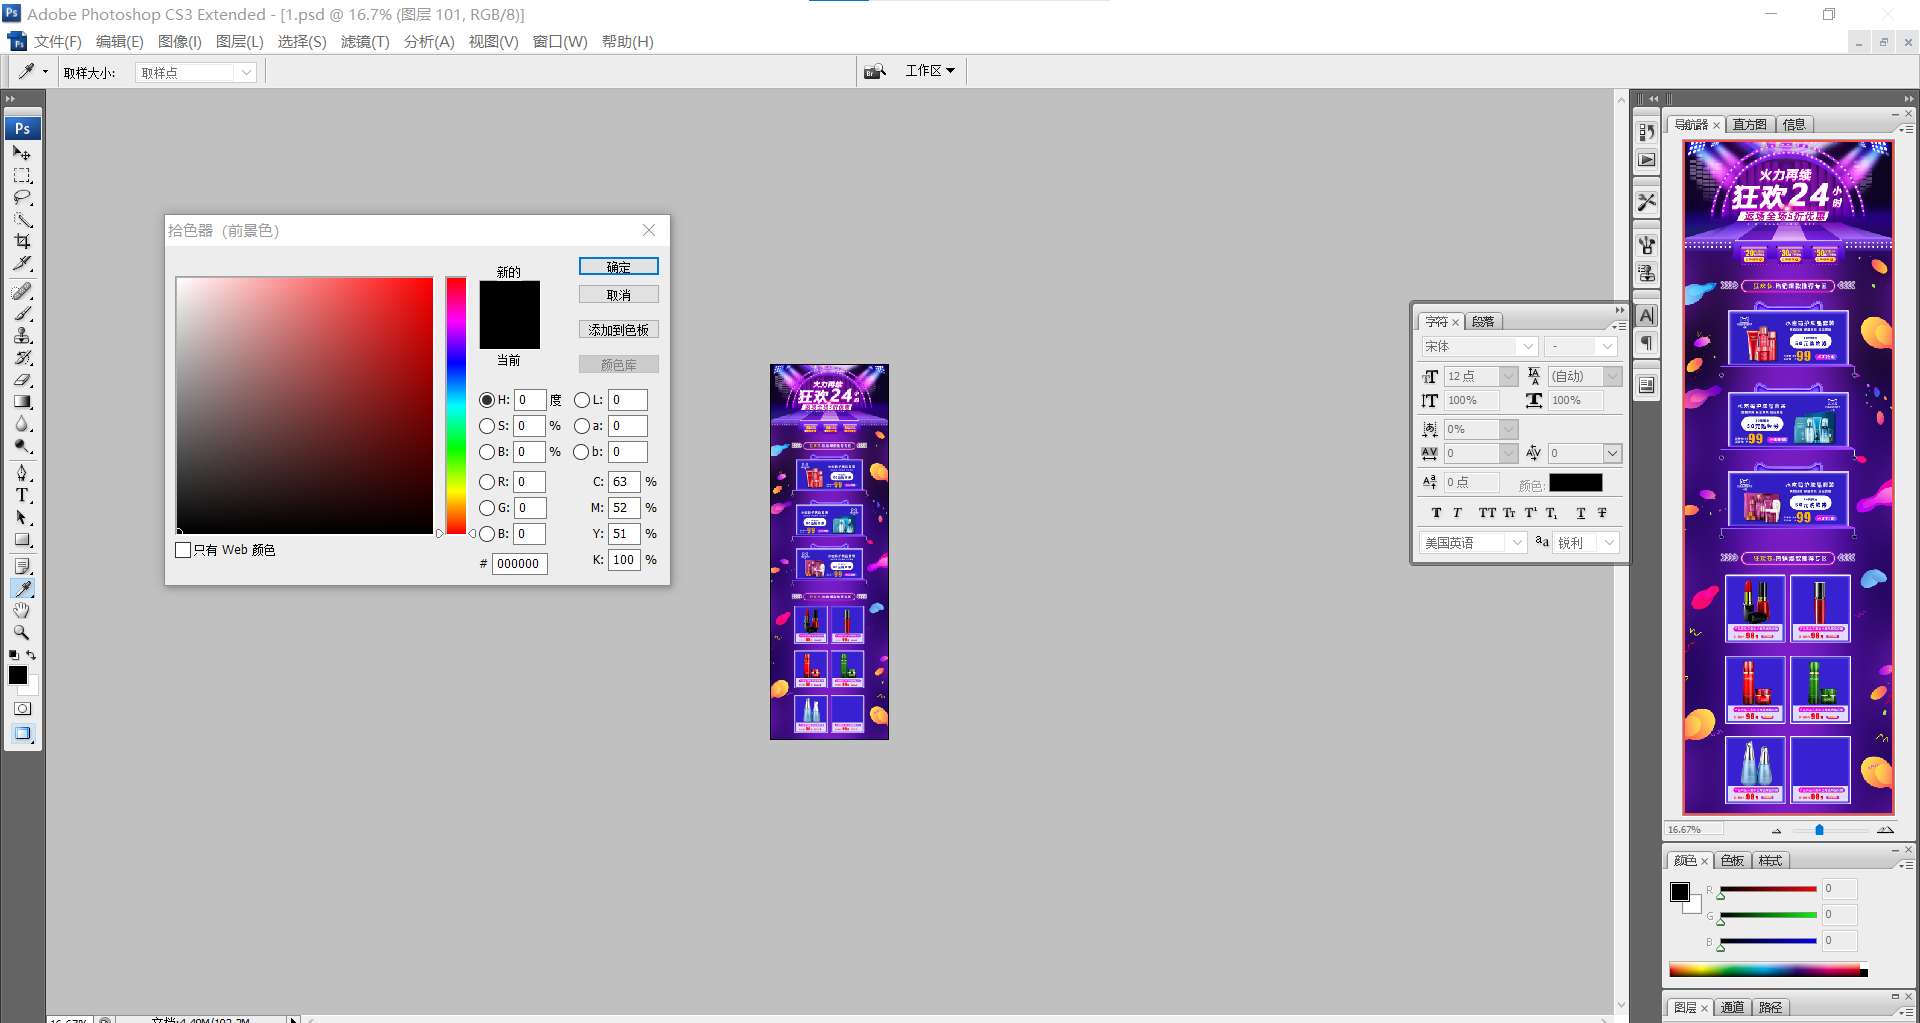1920x1023 pixels.
Task: Select the Blur tool
Action: tap(22, 423)
